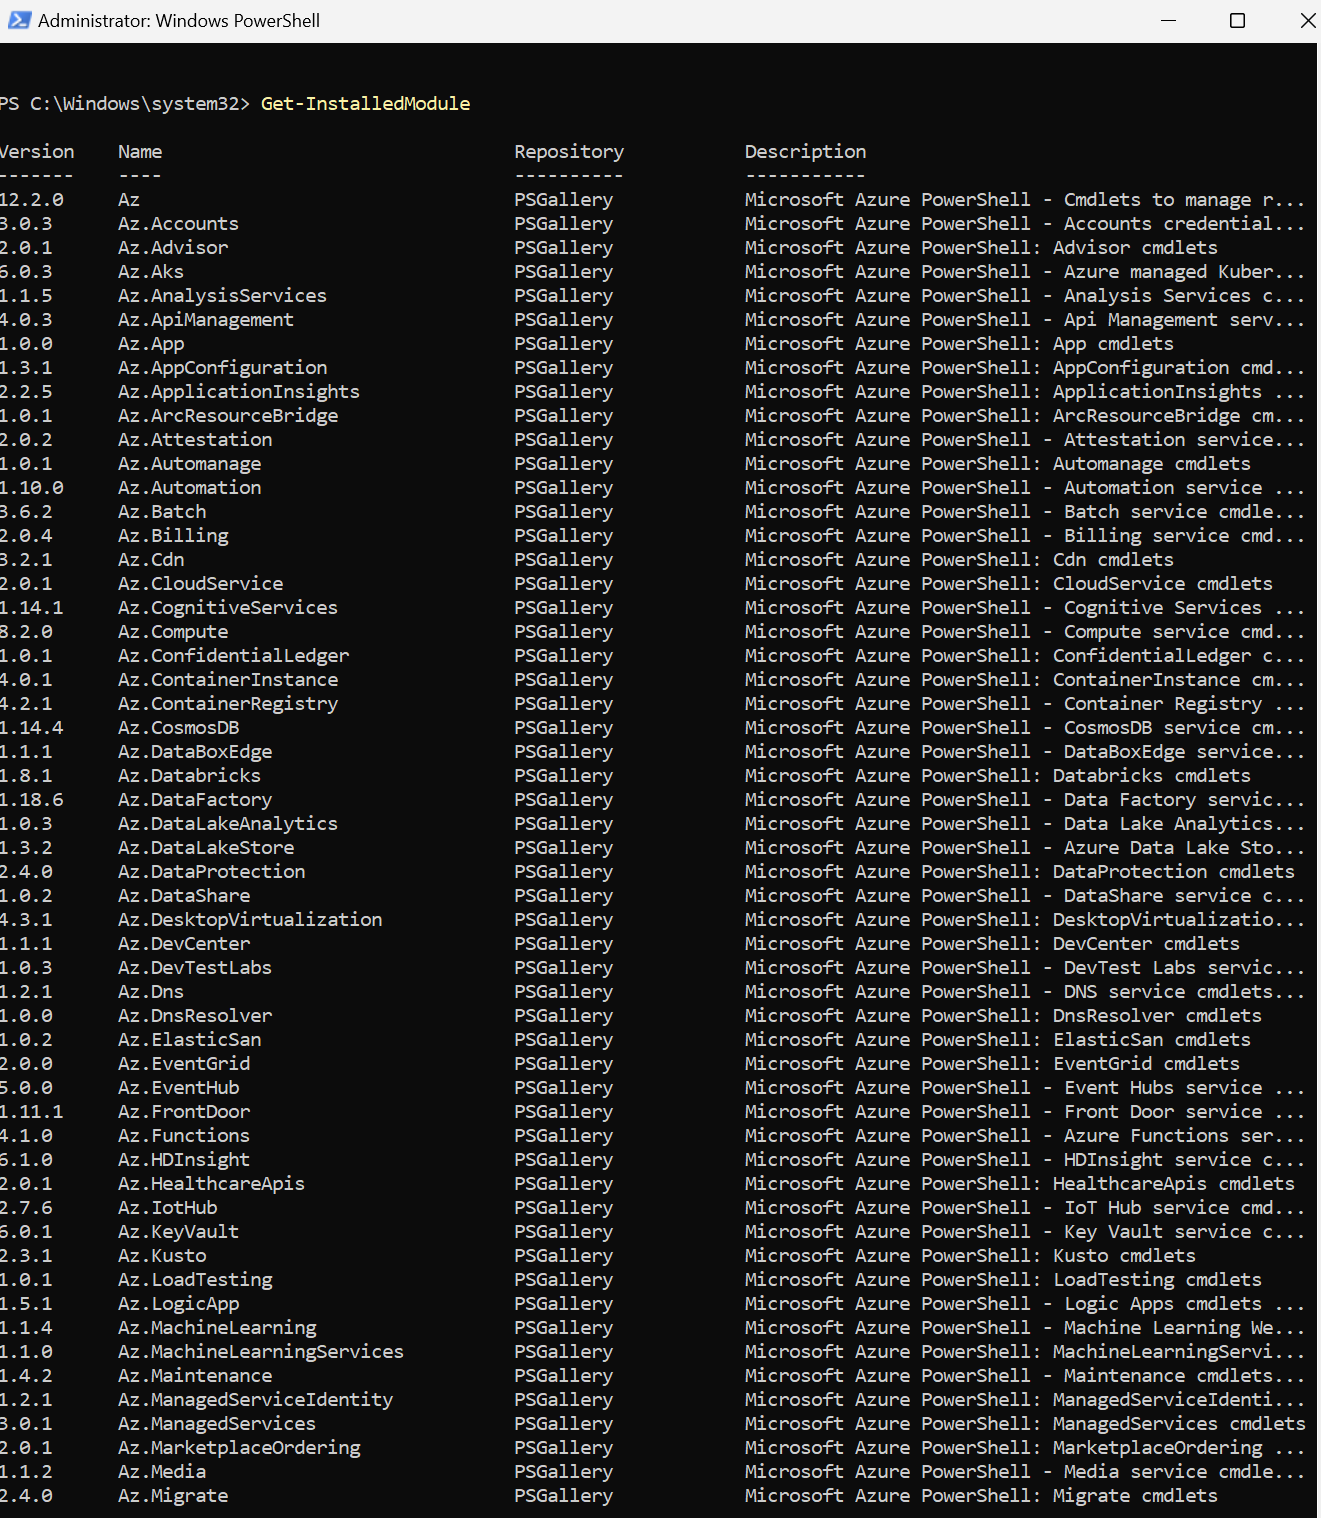Click "Az.CognitiveServices" in the Name column
The width and height of the screenshot is (1321, 1518).
coord(228,608)
